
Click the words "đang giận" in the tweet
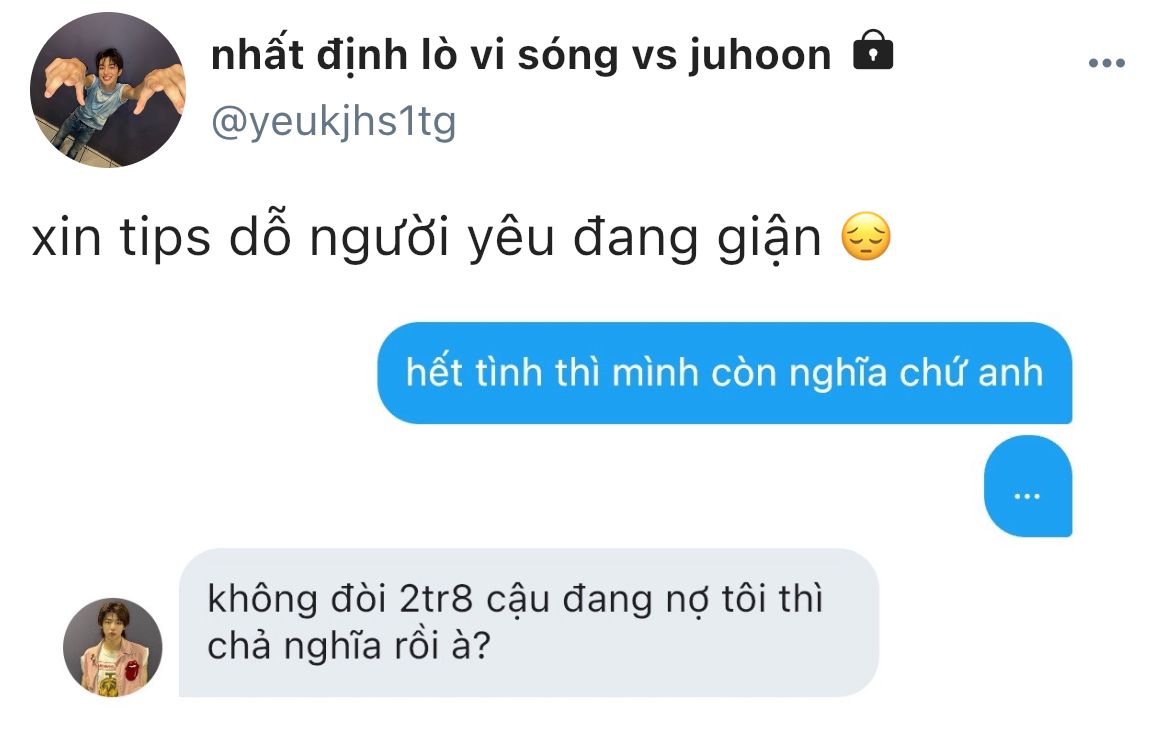697,238
